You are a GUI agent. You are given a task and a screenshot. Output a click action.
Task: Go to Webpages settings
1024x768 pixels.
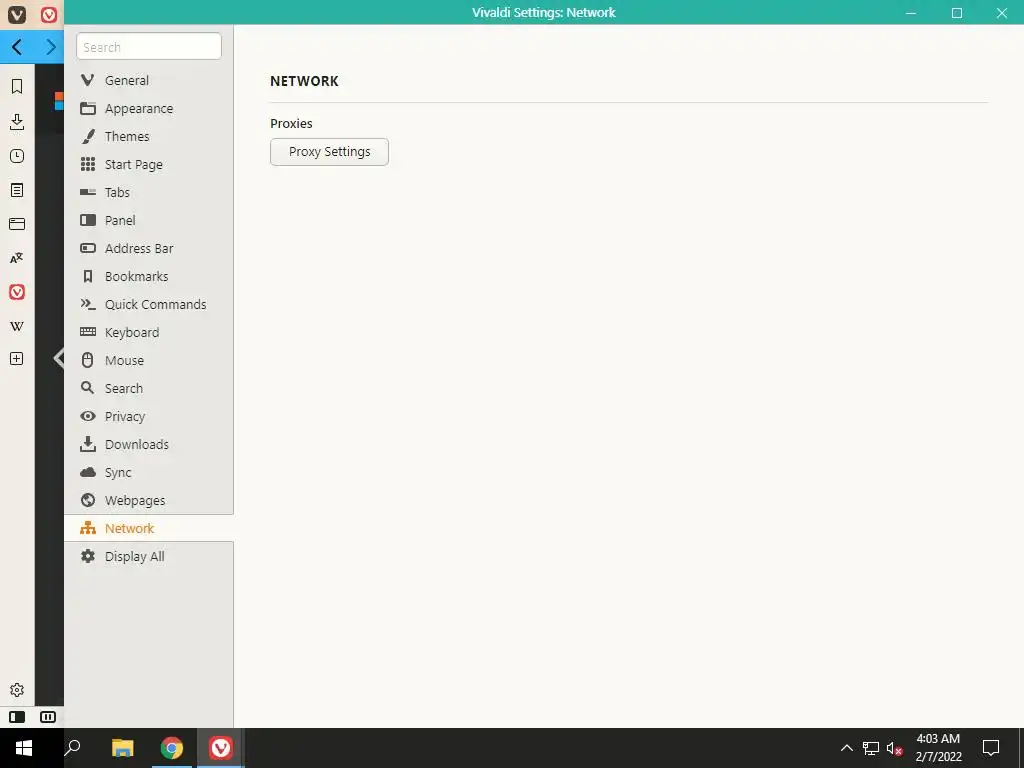[149, 501]
